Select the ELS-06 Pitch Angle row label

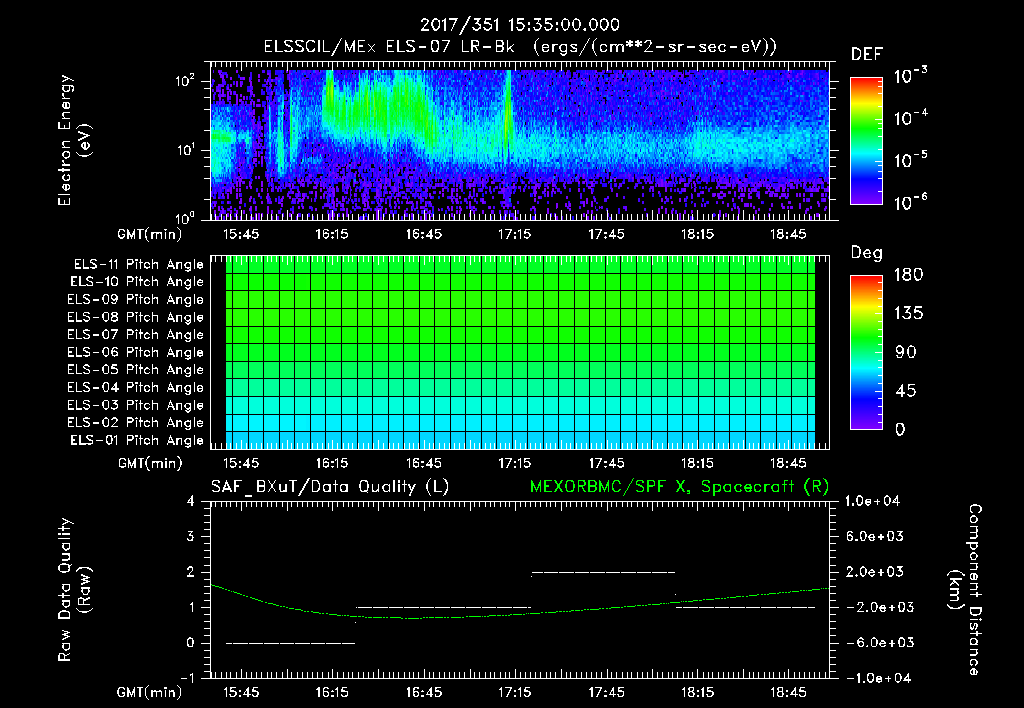(x=135, y=353)
